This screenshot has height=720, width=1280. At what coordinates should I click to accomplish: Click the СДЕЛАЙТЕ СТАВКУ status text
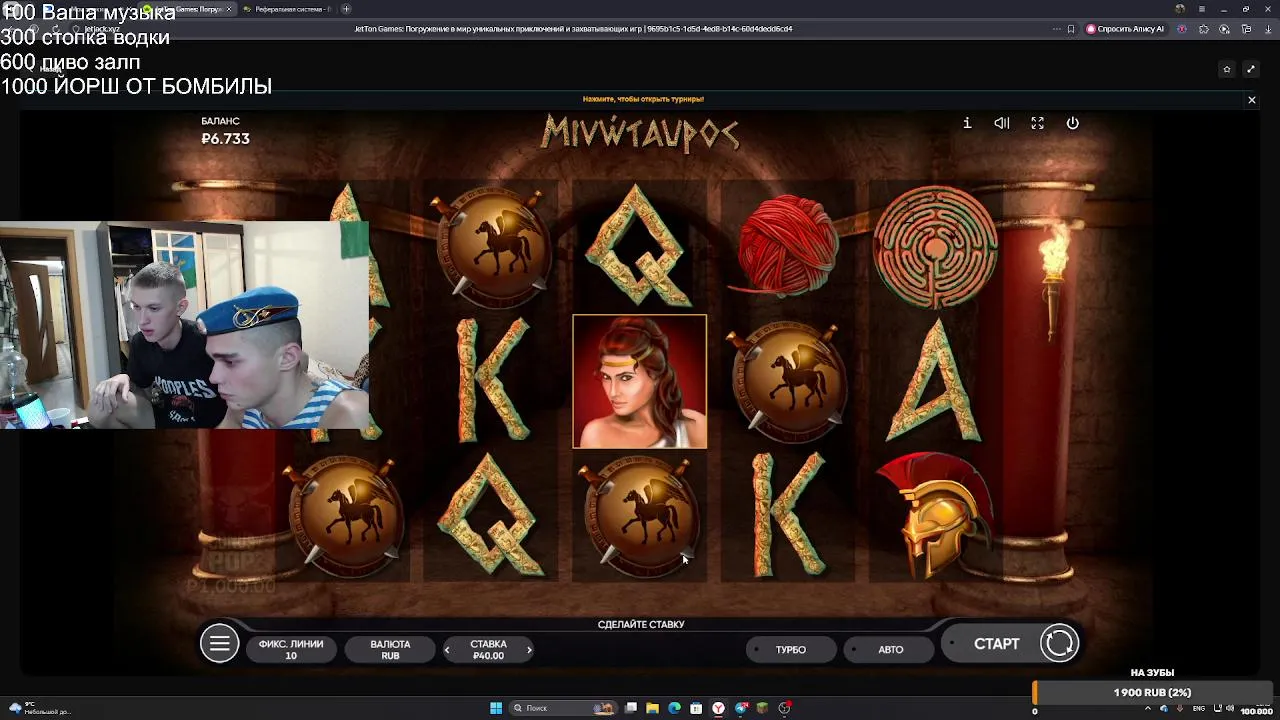coord(641,624)
